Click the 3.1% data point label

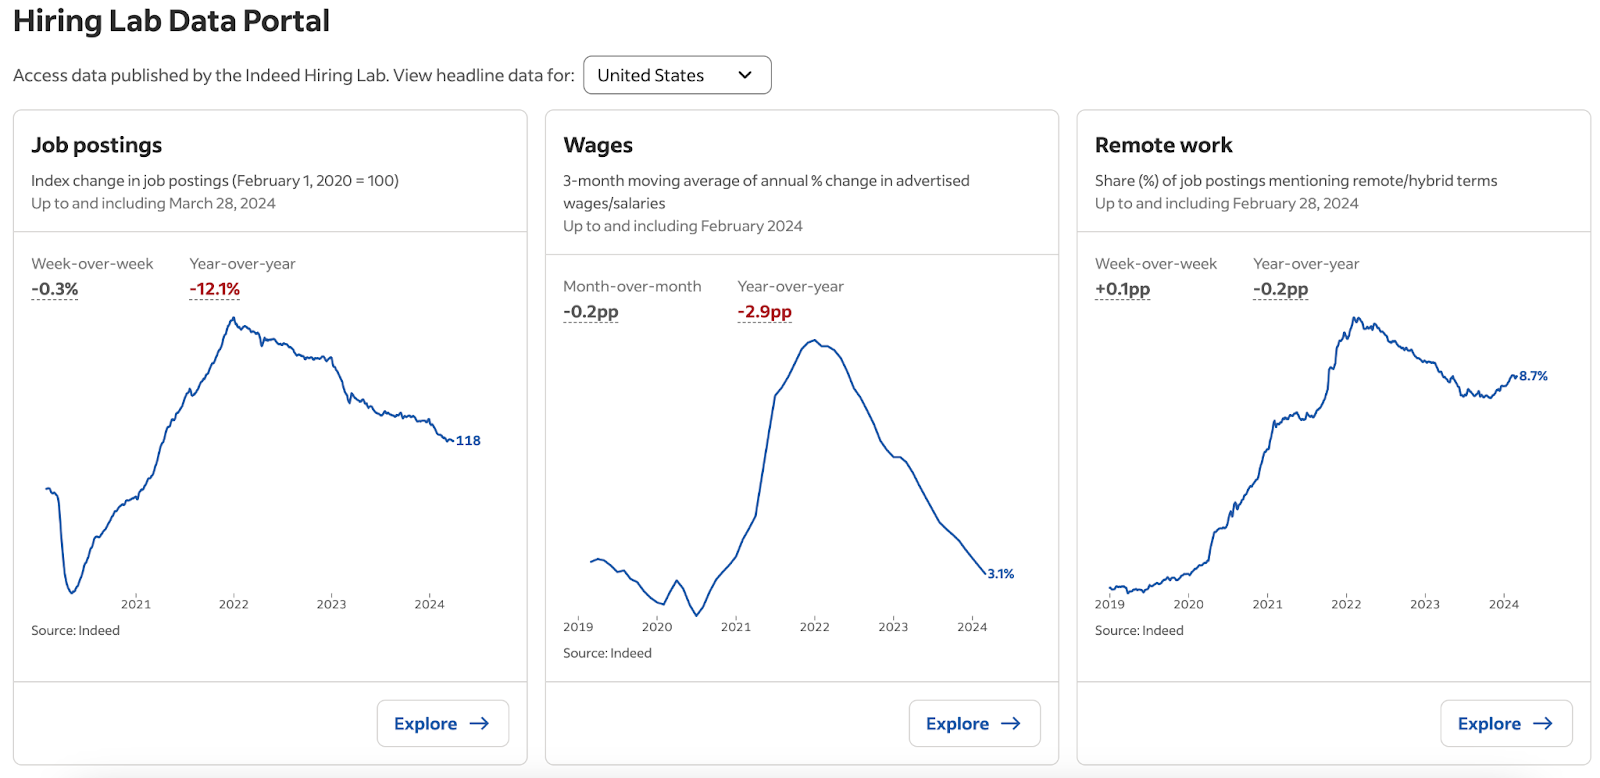1000,573
